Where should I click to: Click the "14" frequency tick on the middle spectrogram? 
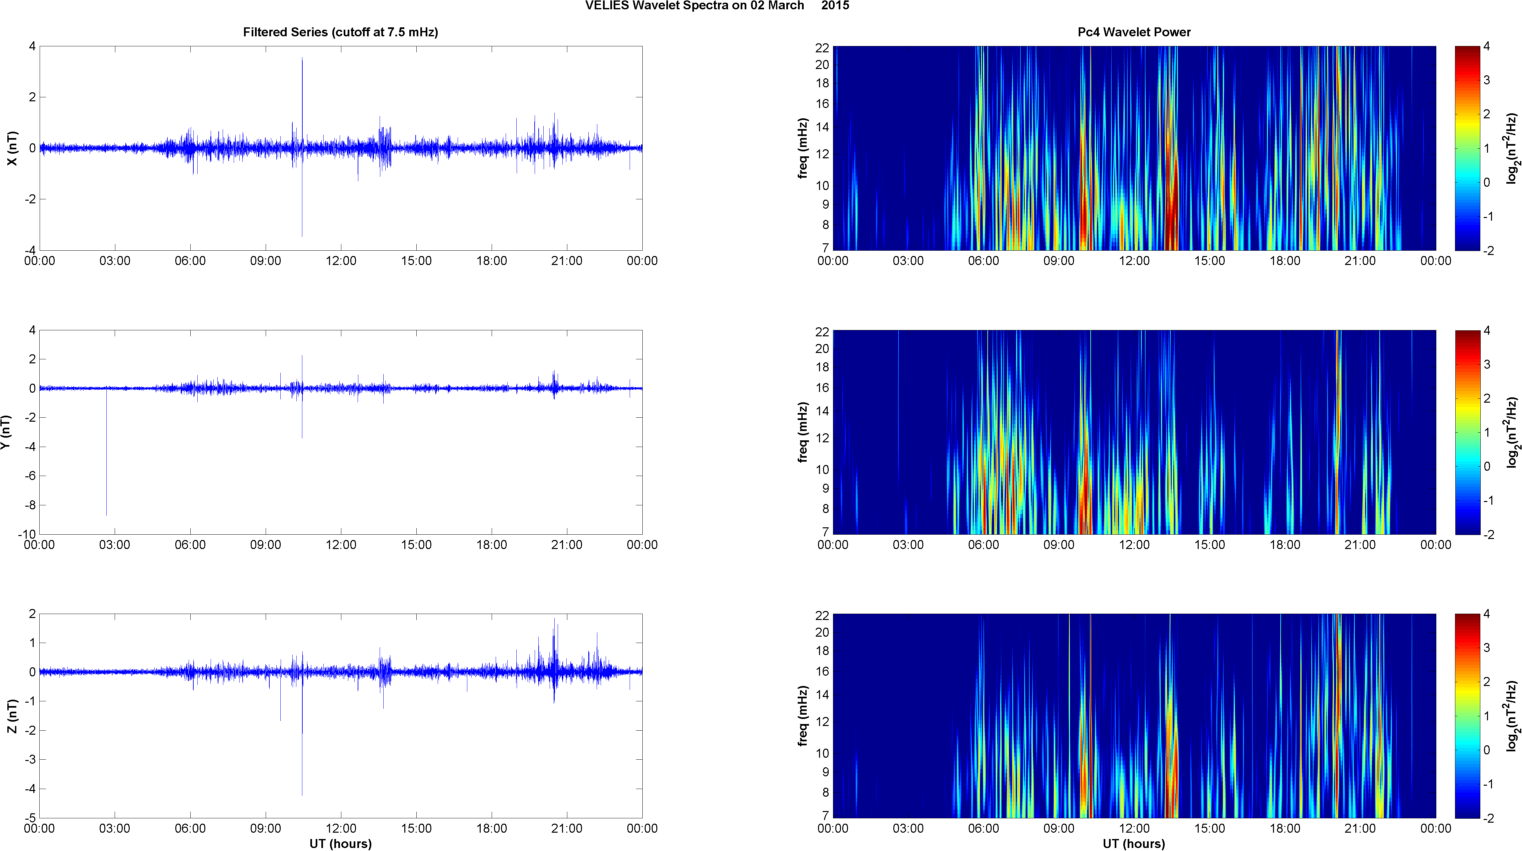click(822, 411)
